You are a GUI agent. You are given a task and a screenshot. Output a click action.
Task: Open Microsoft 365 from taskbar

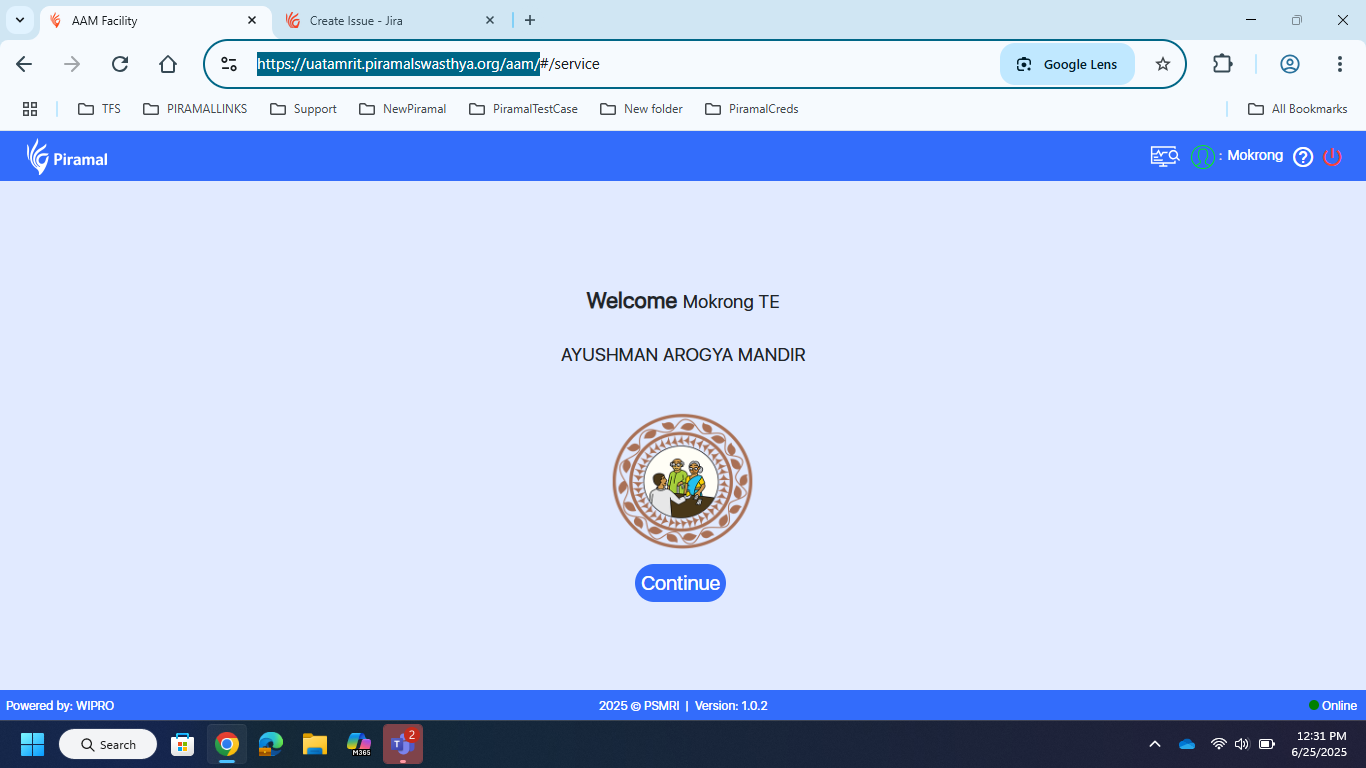click(359, 744)
